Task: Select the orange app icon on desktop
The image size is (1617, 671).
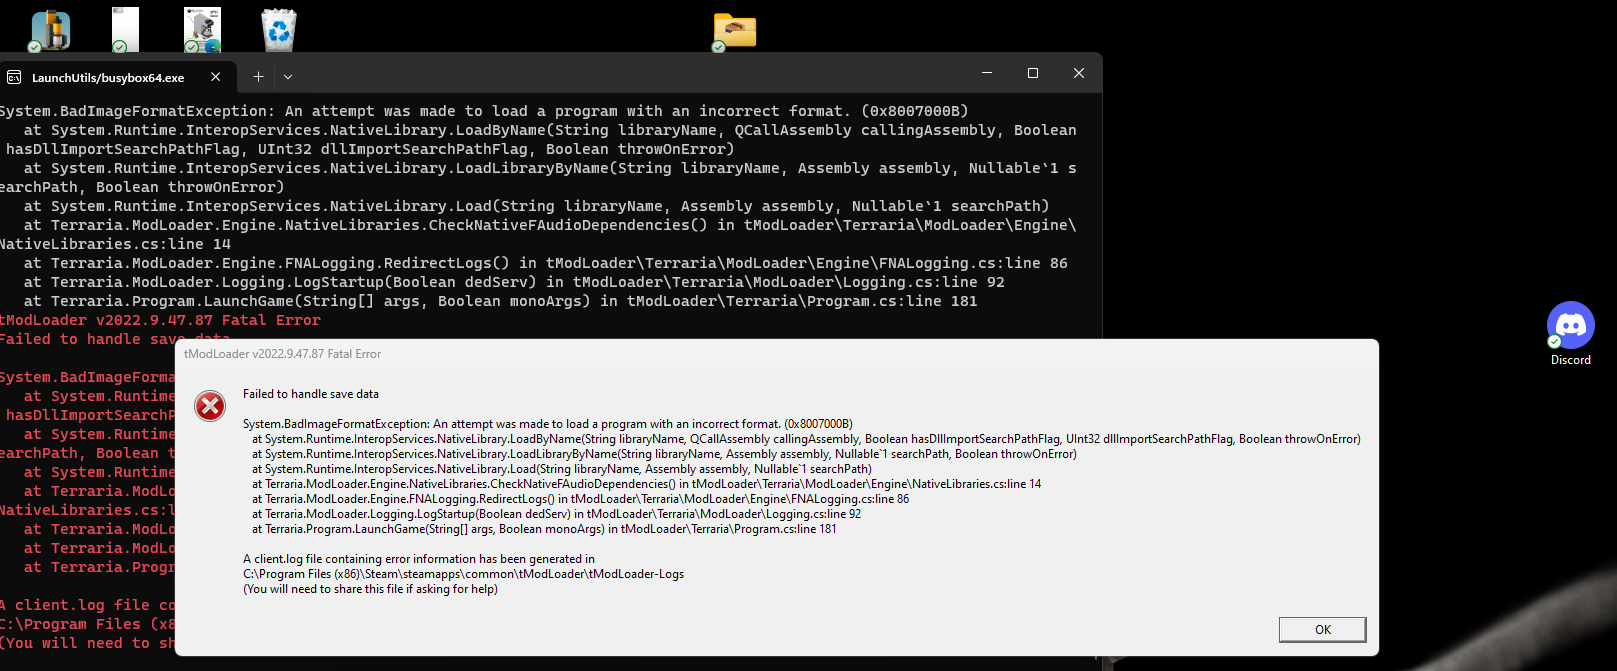Action: (49, 30)
